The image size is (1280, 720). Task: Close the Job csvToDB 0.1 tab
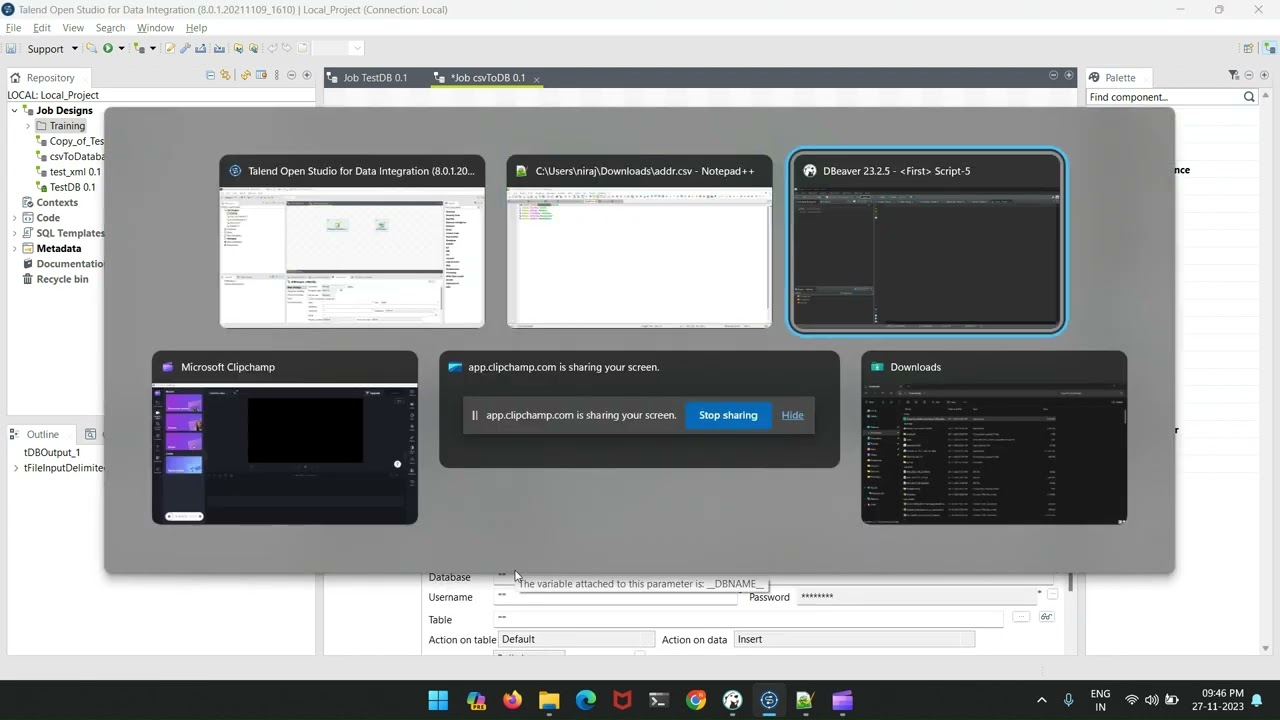point(536,79)
